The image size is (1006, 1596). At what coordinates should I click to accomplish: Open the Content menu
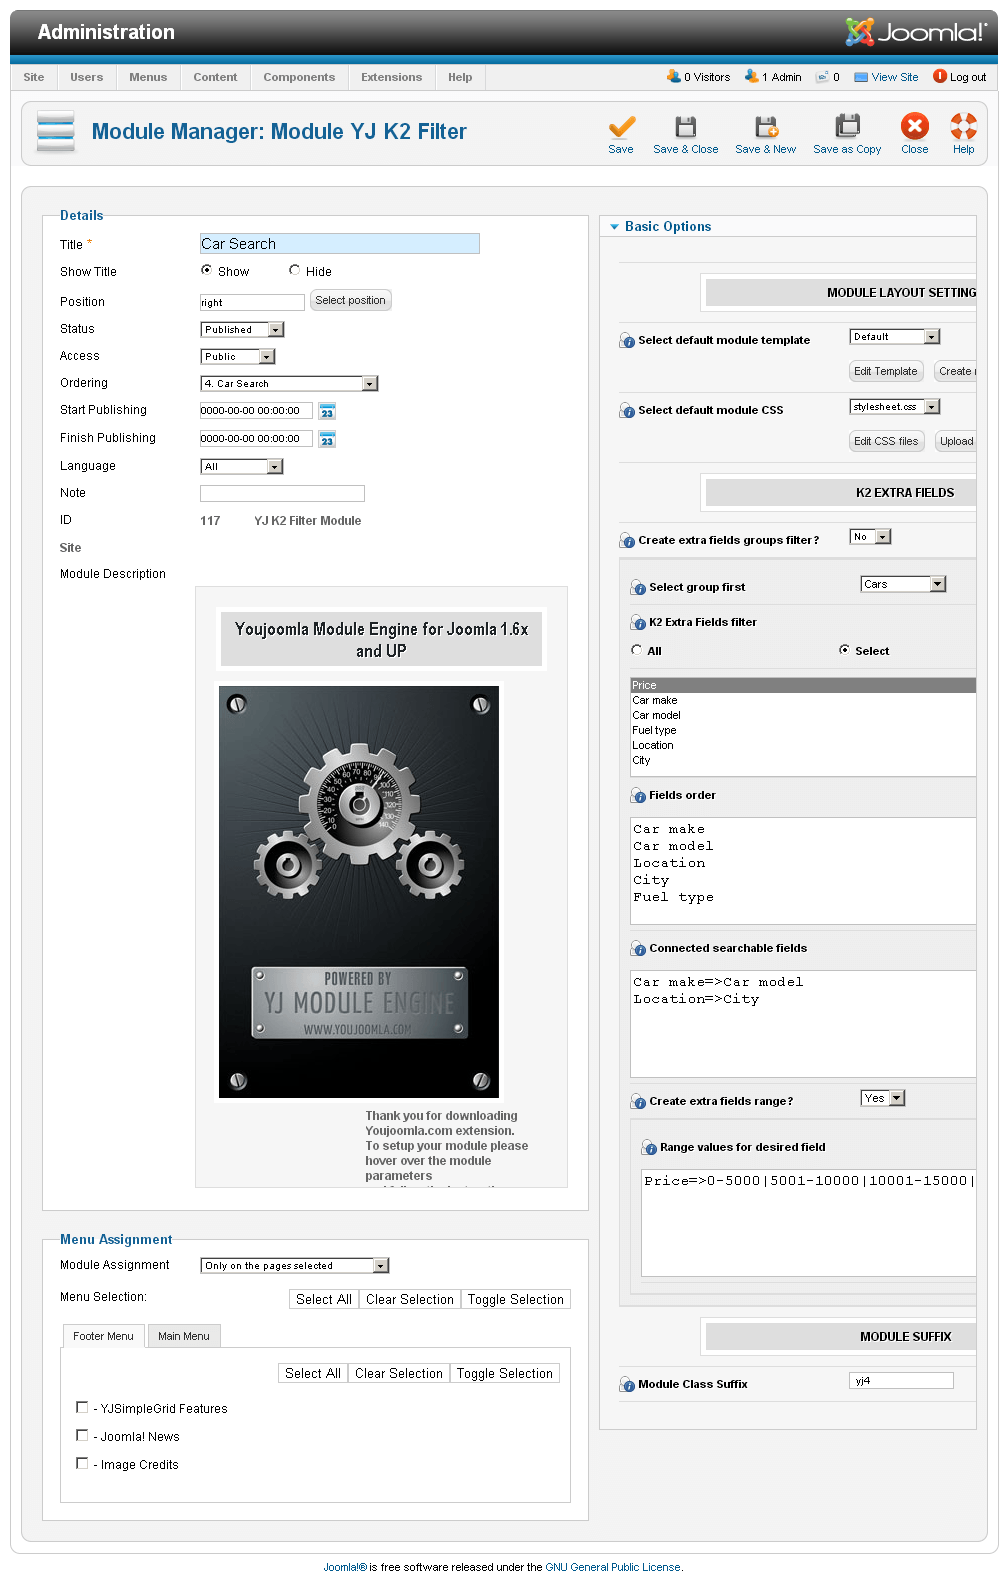(x=215, y=77)
